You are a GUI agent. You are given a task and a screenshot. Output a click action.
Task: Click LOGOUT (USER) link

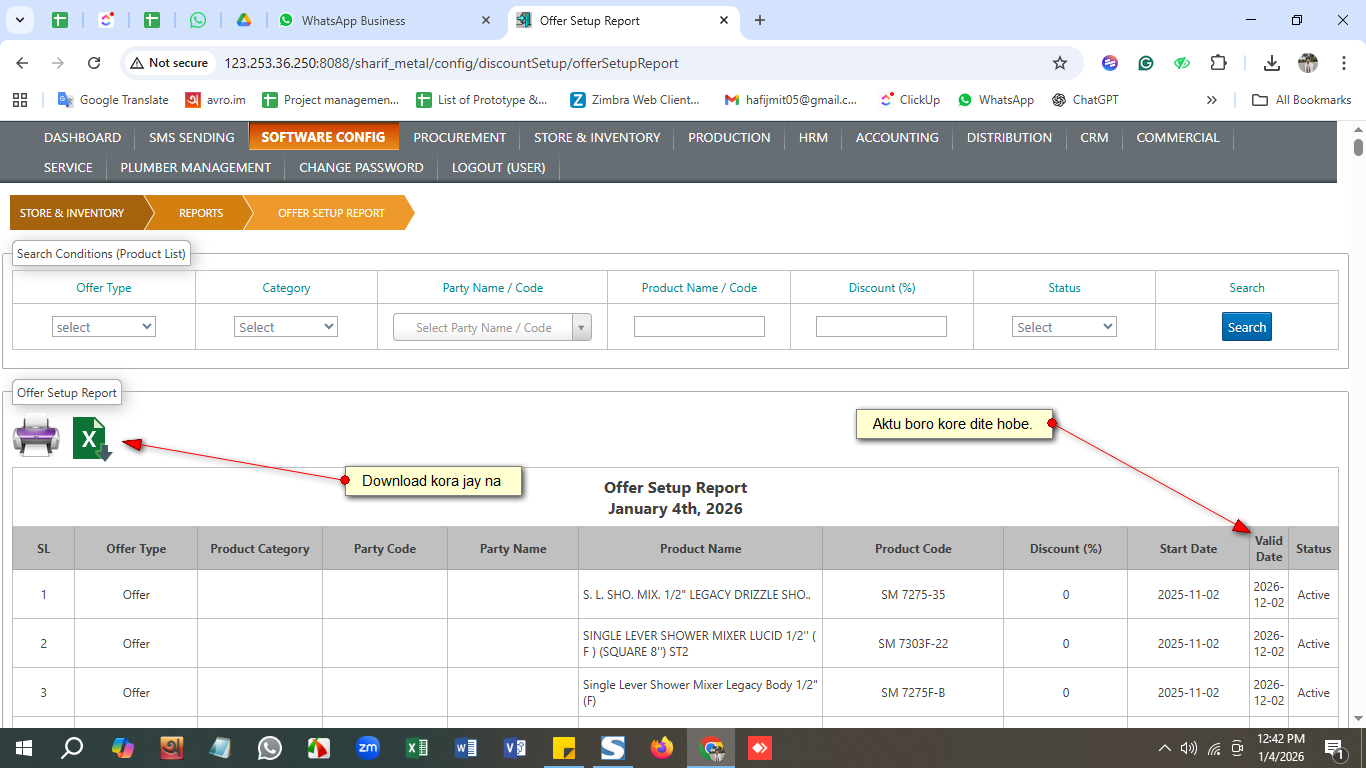point(498,167)
